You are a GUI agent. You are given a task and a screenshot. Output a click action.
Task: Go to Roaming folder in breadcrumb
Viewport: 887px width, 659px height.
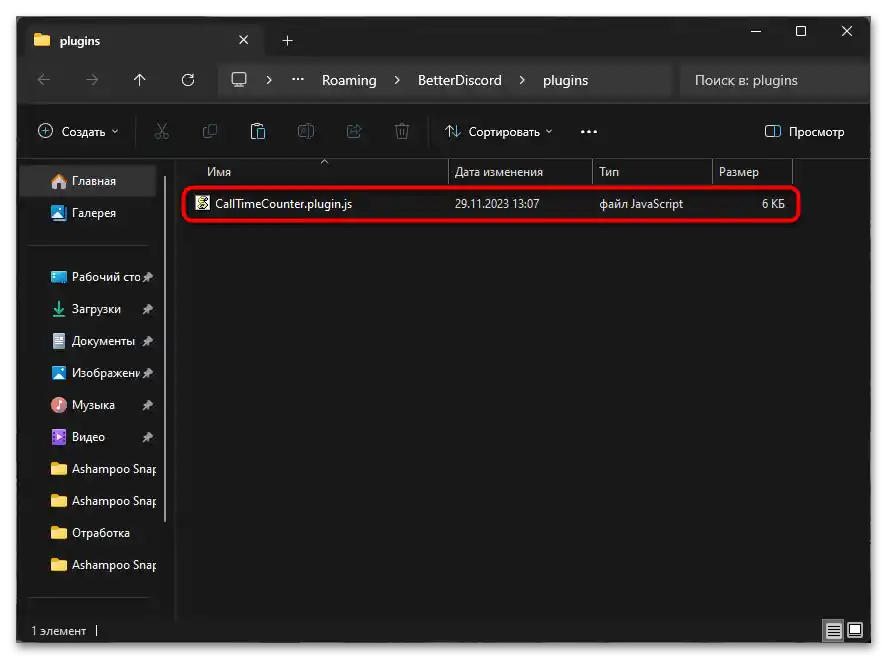click(x=349, y=80)
